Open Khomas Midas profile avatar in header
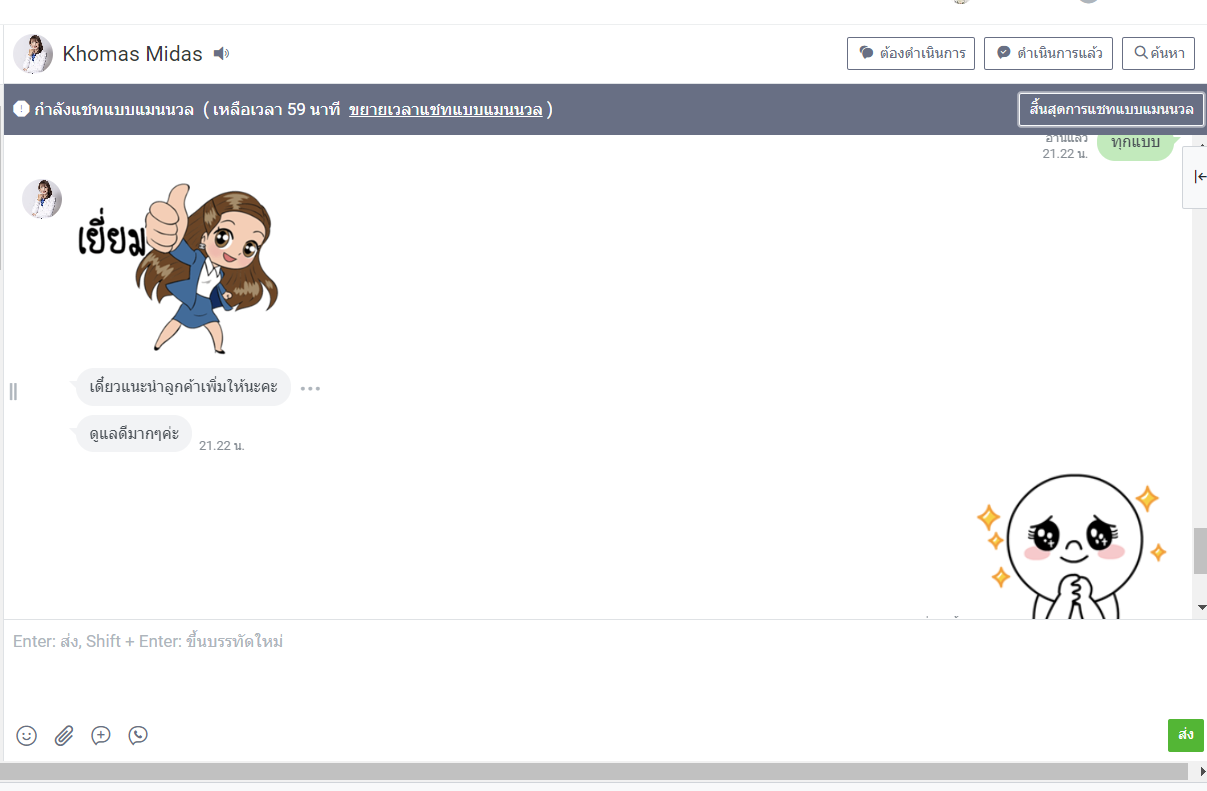Screen dimensions: 1207x791 click(x=33, y=54)
